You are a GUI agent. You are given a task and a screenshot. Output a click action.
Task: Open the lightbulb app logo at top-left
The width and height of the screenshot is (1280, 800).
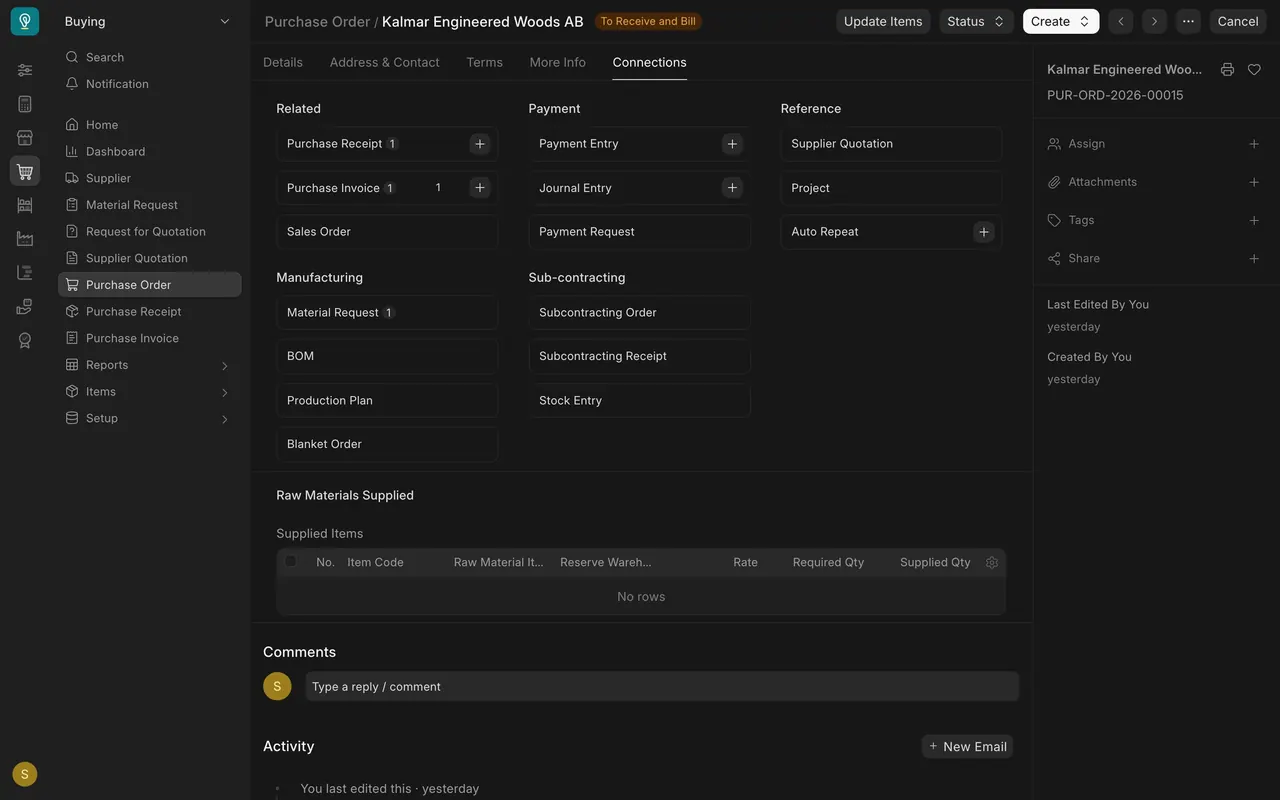click(25, 21)
